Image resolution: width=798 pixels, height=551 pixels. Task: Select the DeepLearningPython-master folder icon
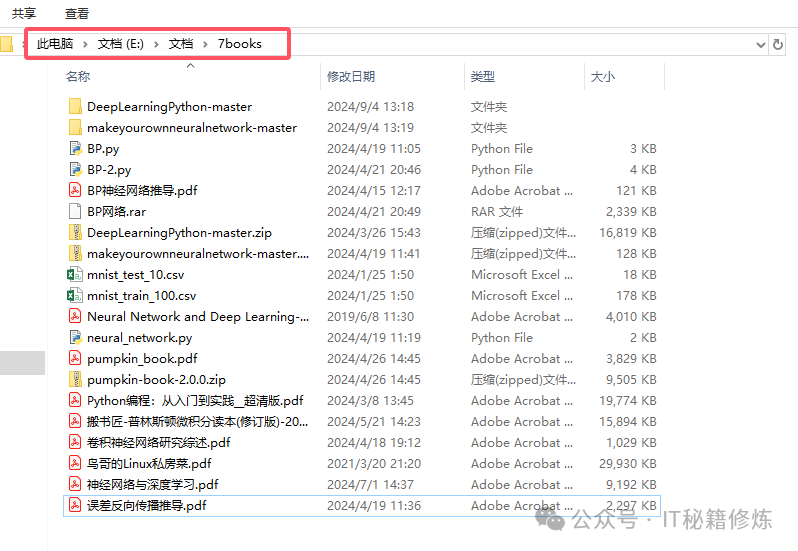click(75, 107)
